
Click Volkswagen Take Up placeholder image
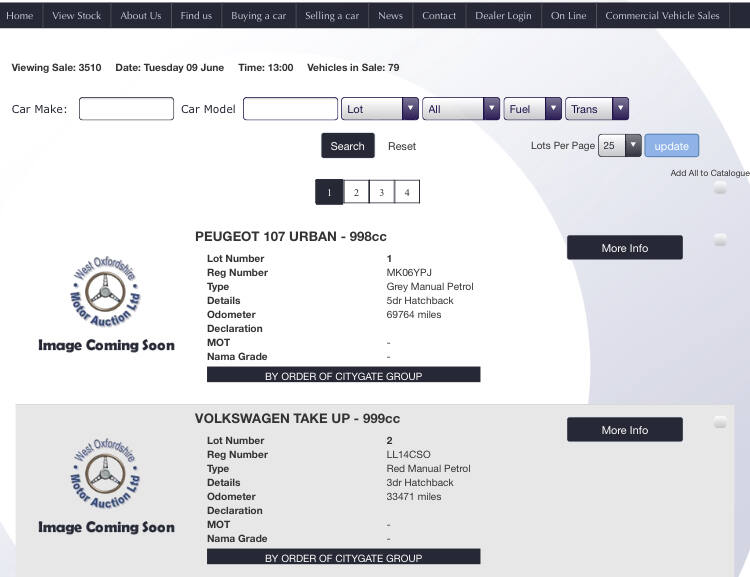[106, 485]
